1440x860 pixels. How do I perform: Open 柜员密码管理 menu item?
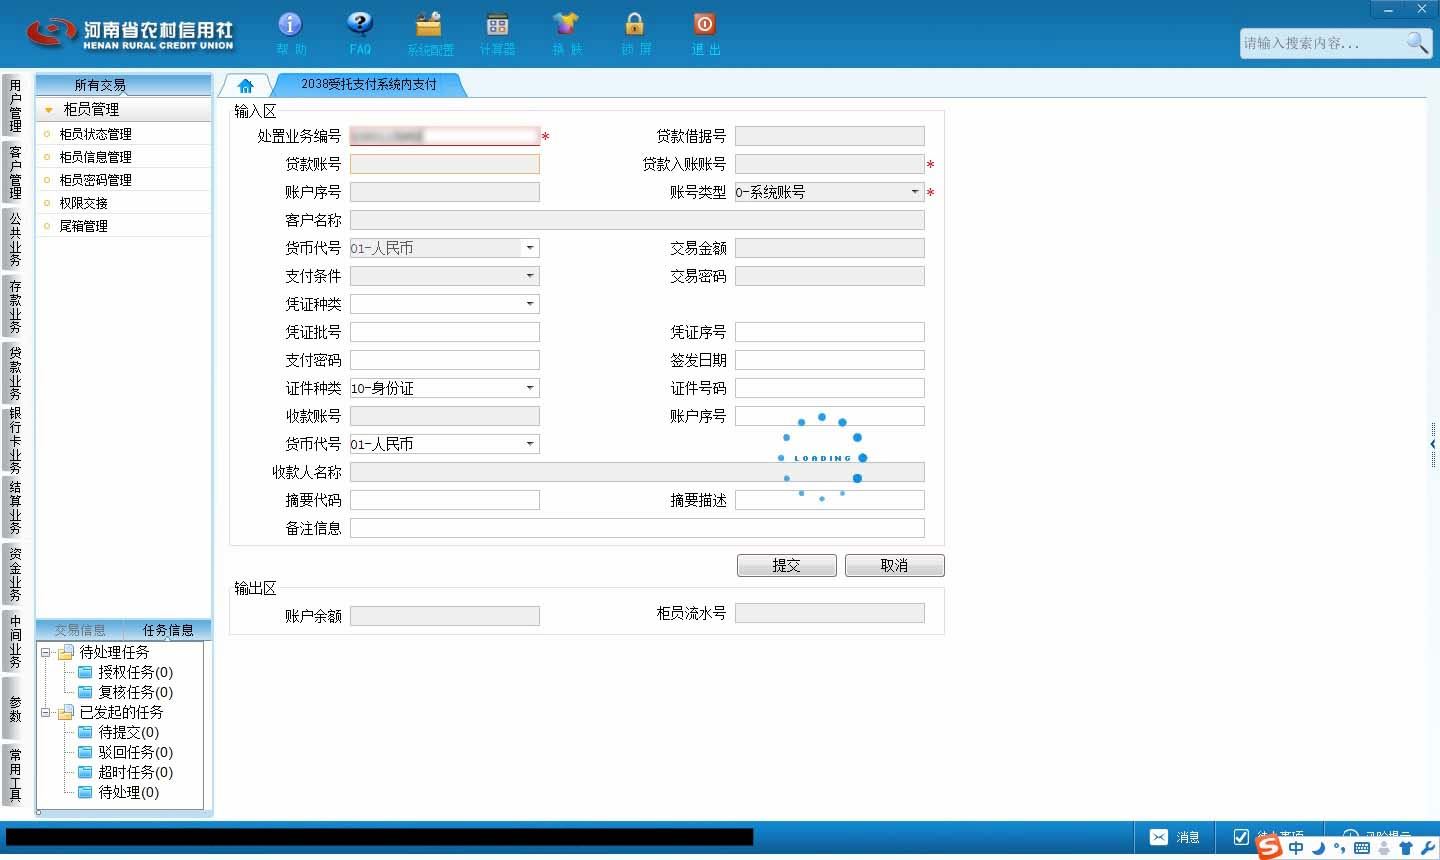pyautogui.click(x=95, y=180)
